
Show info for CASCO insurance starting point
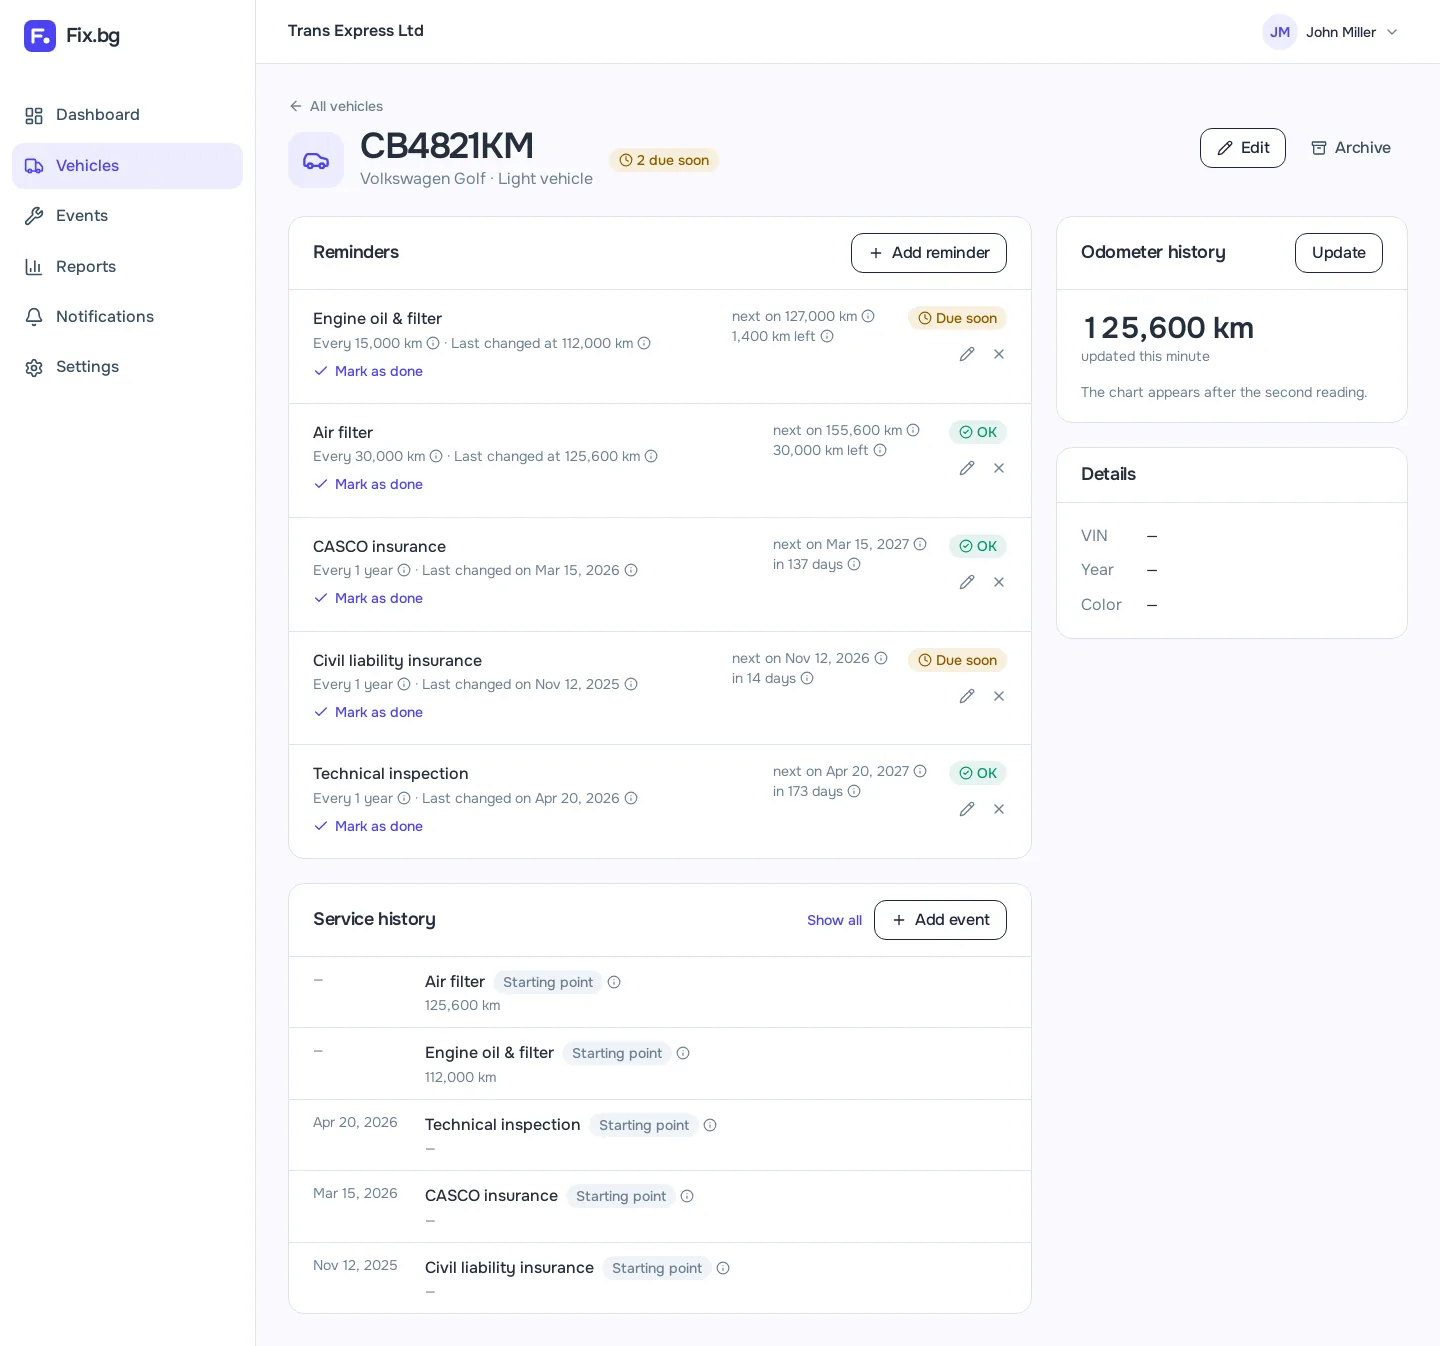tap(687, 1196)
